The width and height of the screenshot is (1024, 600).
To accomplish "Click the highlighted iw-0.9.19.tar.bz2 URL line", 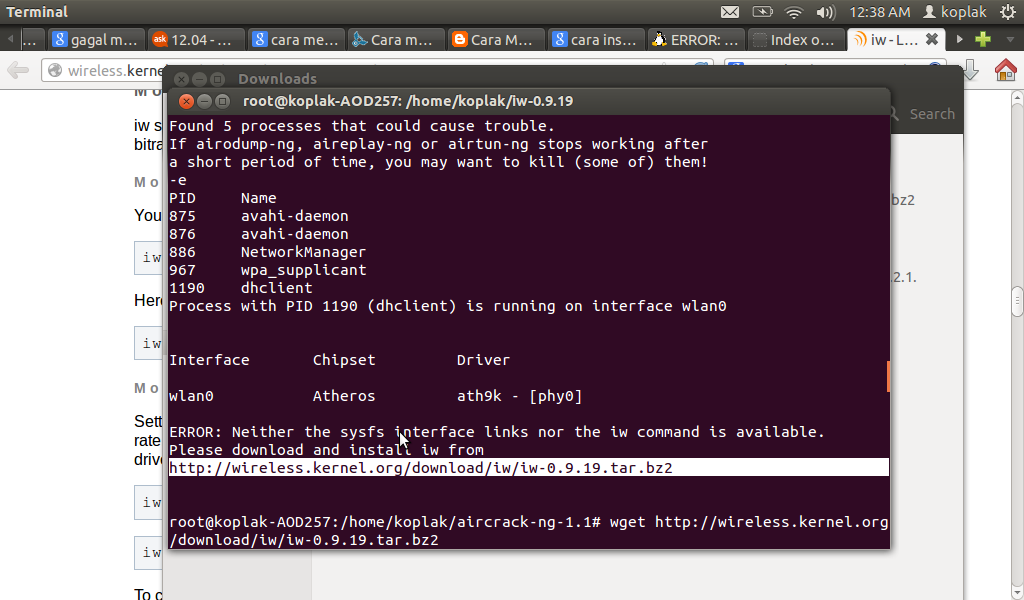I will pos(528,467).
